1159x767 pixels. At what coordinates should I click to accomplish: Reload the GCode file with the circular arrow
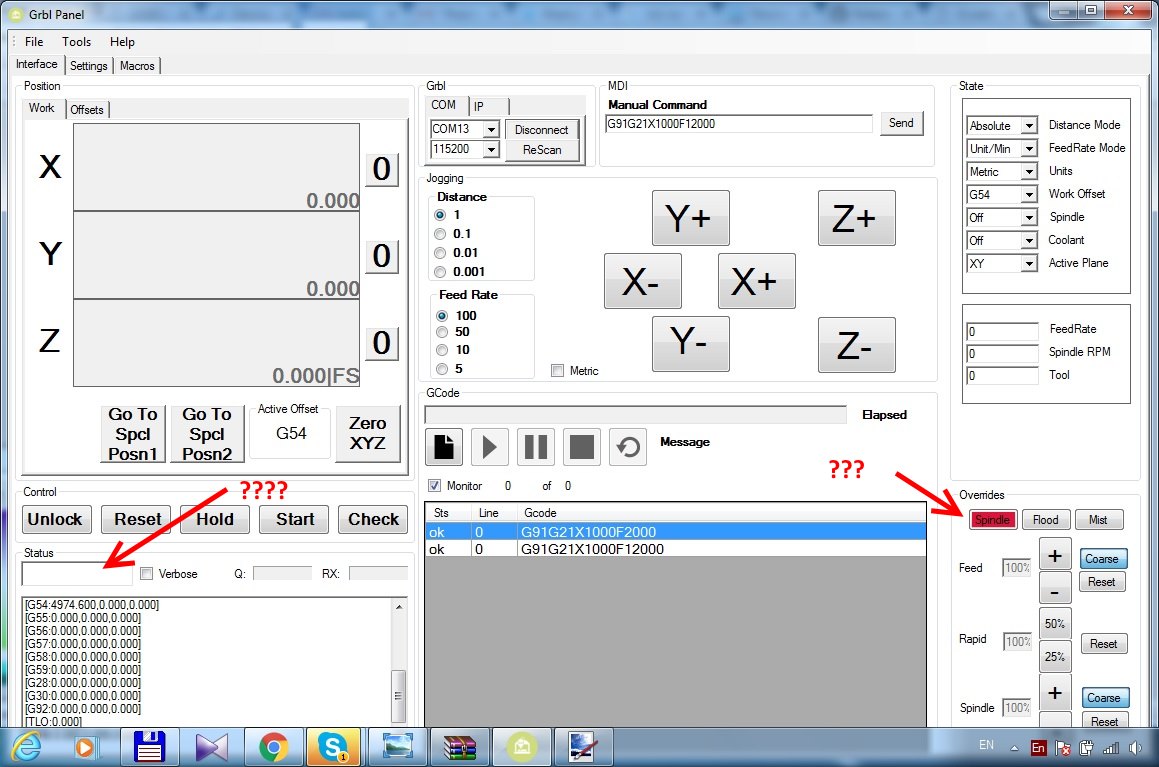628,447
